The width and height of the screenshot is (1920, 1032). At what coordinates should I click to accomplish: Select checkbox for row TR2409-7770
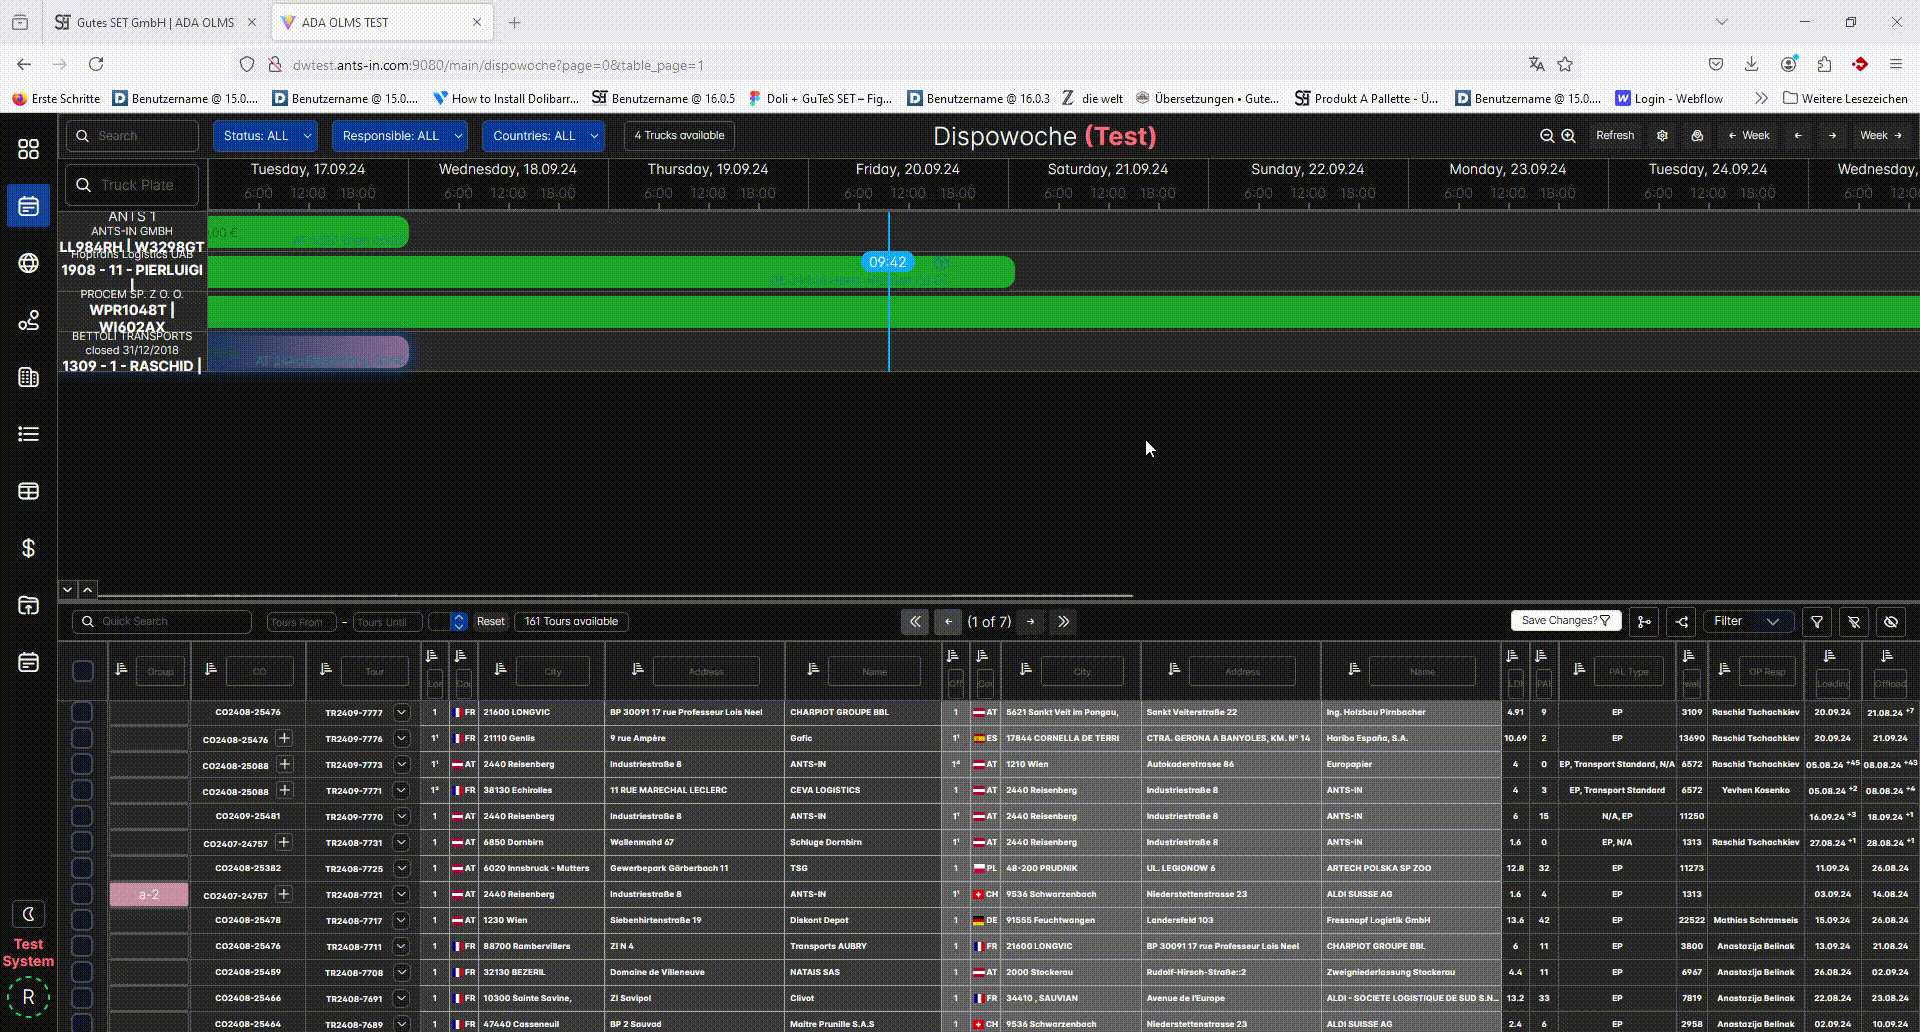click(82, 816)
